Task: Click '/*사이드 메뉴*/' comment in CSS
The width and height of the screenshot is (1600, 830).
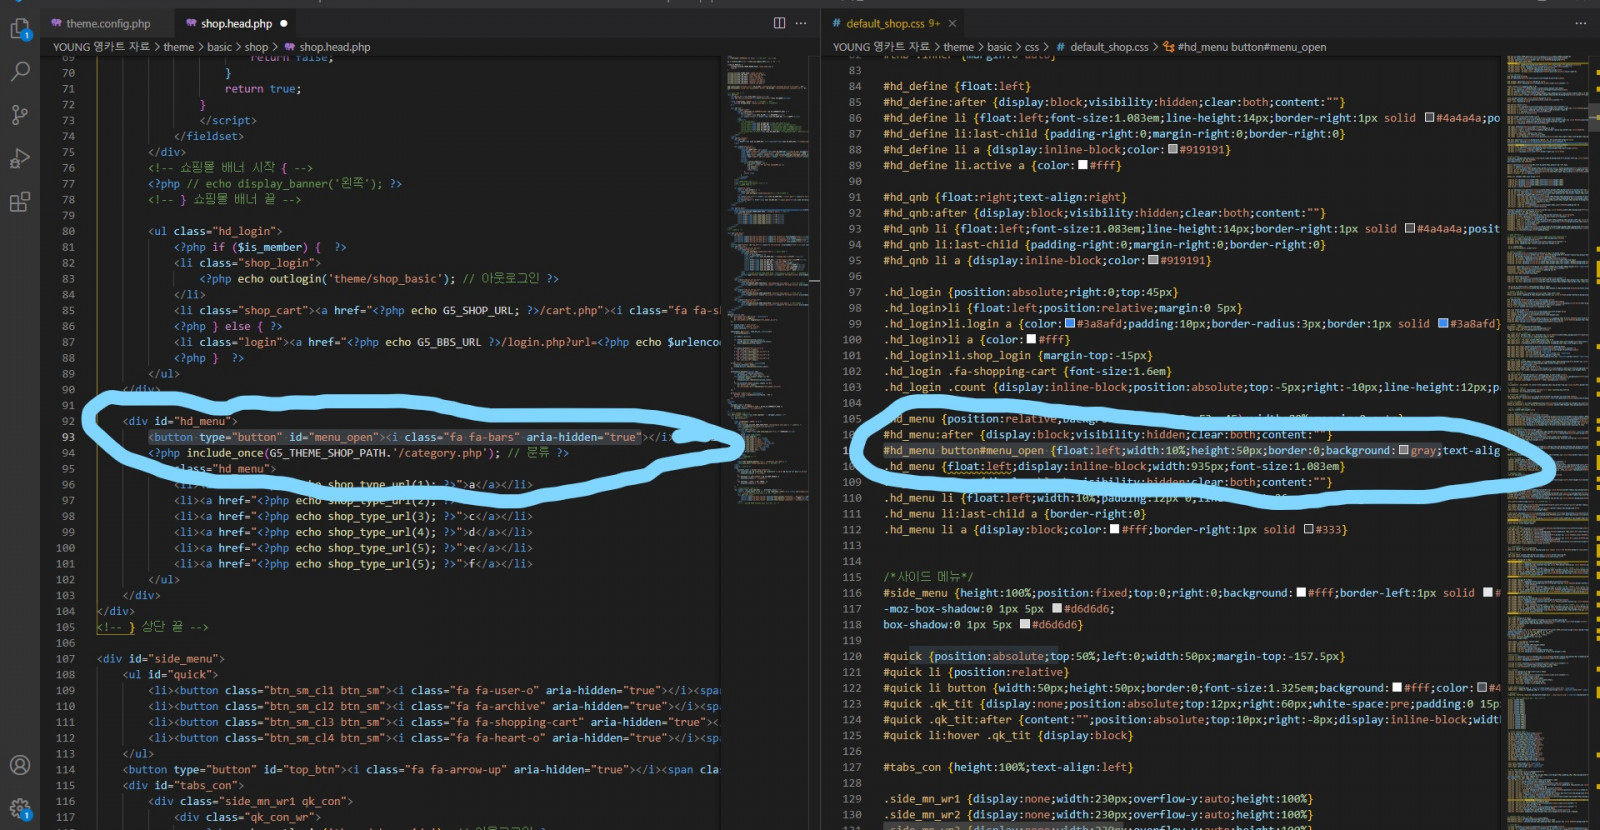Action: pyautogui.click(x=928, y=577)
